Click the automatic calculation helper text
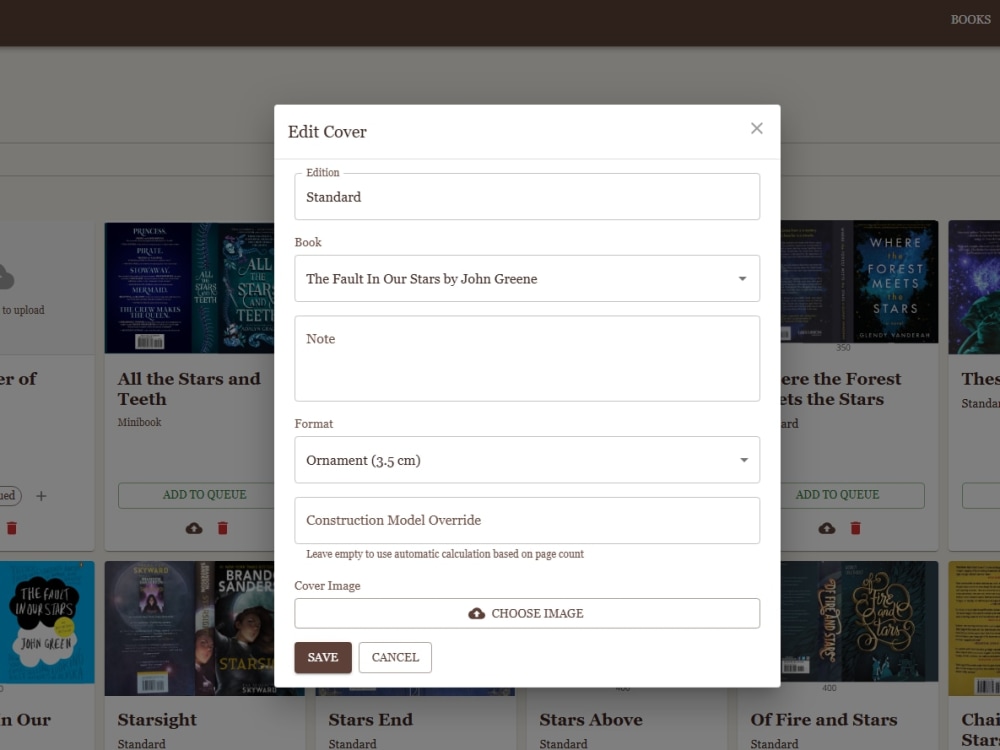 [445, 554]
